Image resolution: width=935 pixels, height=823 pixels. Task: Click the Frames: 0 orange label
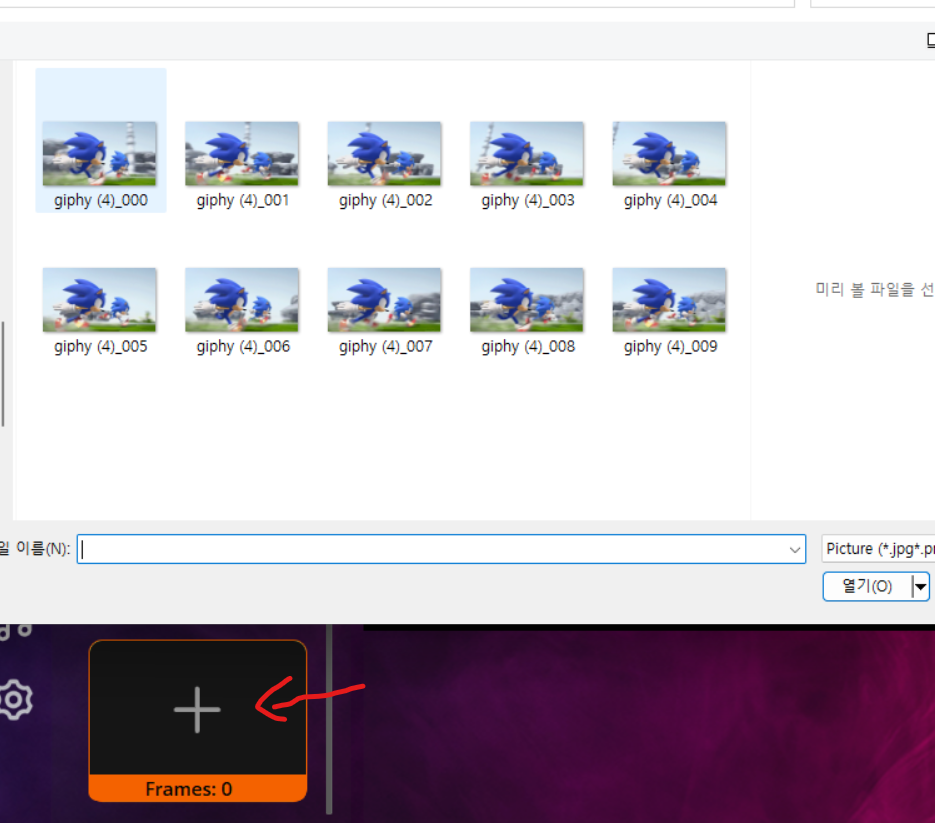click(198, 788)
